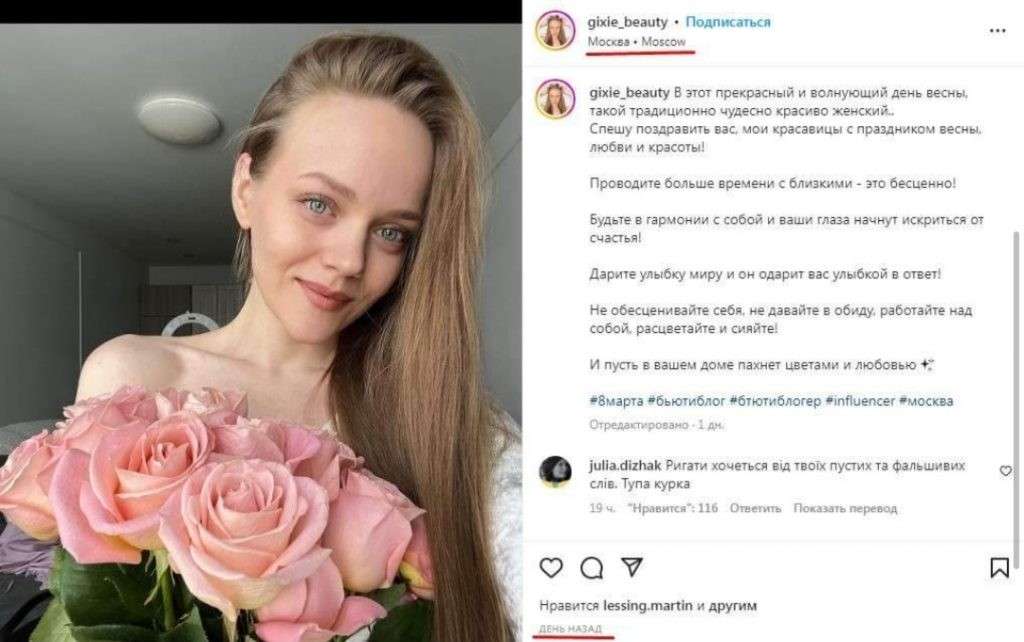The image size is (1024, 642).
Task: Open comments with the speech bubble icon
Action: [592, 568]
